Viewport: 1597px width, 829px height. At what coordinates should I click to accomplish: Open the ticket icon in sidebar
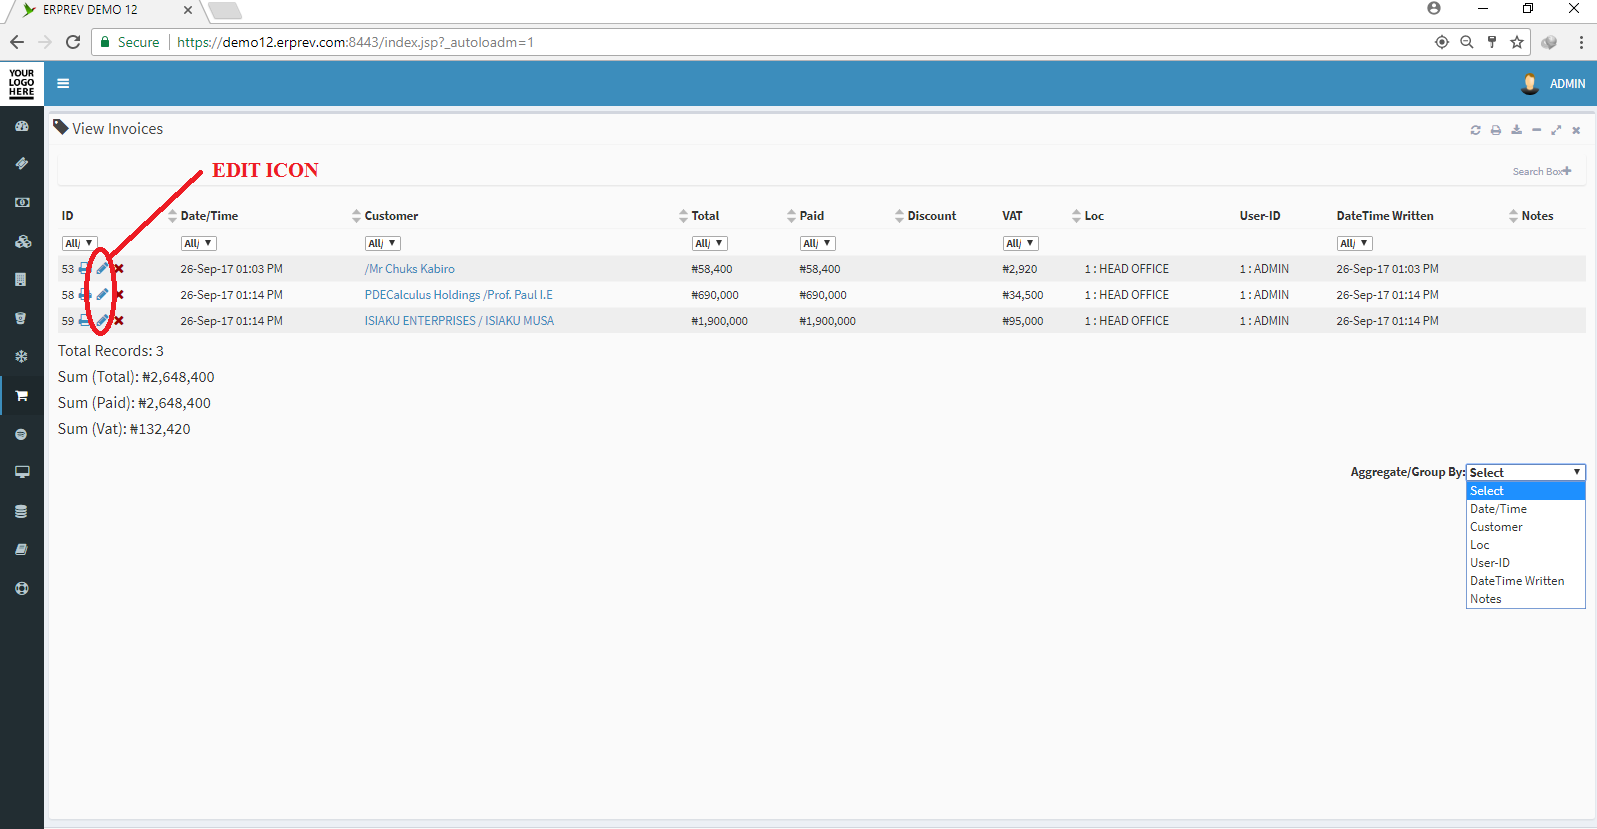[22, 163]
